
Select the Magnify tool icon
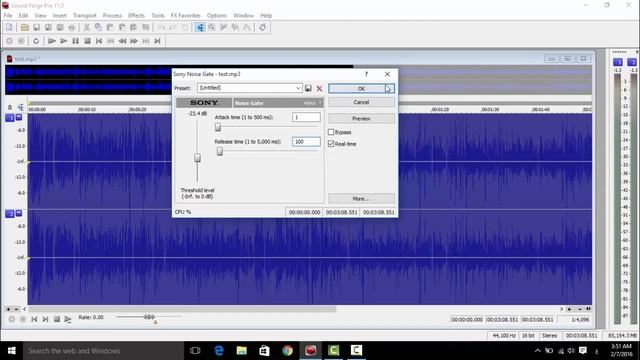[x=211, y=27]
